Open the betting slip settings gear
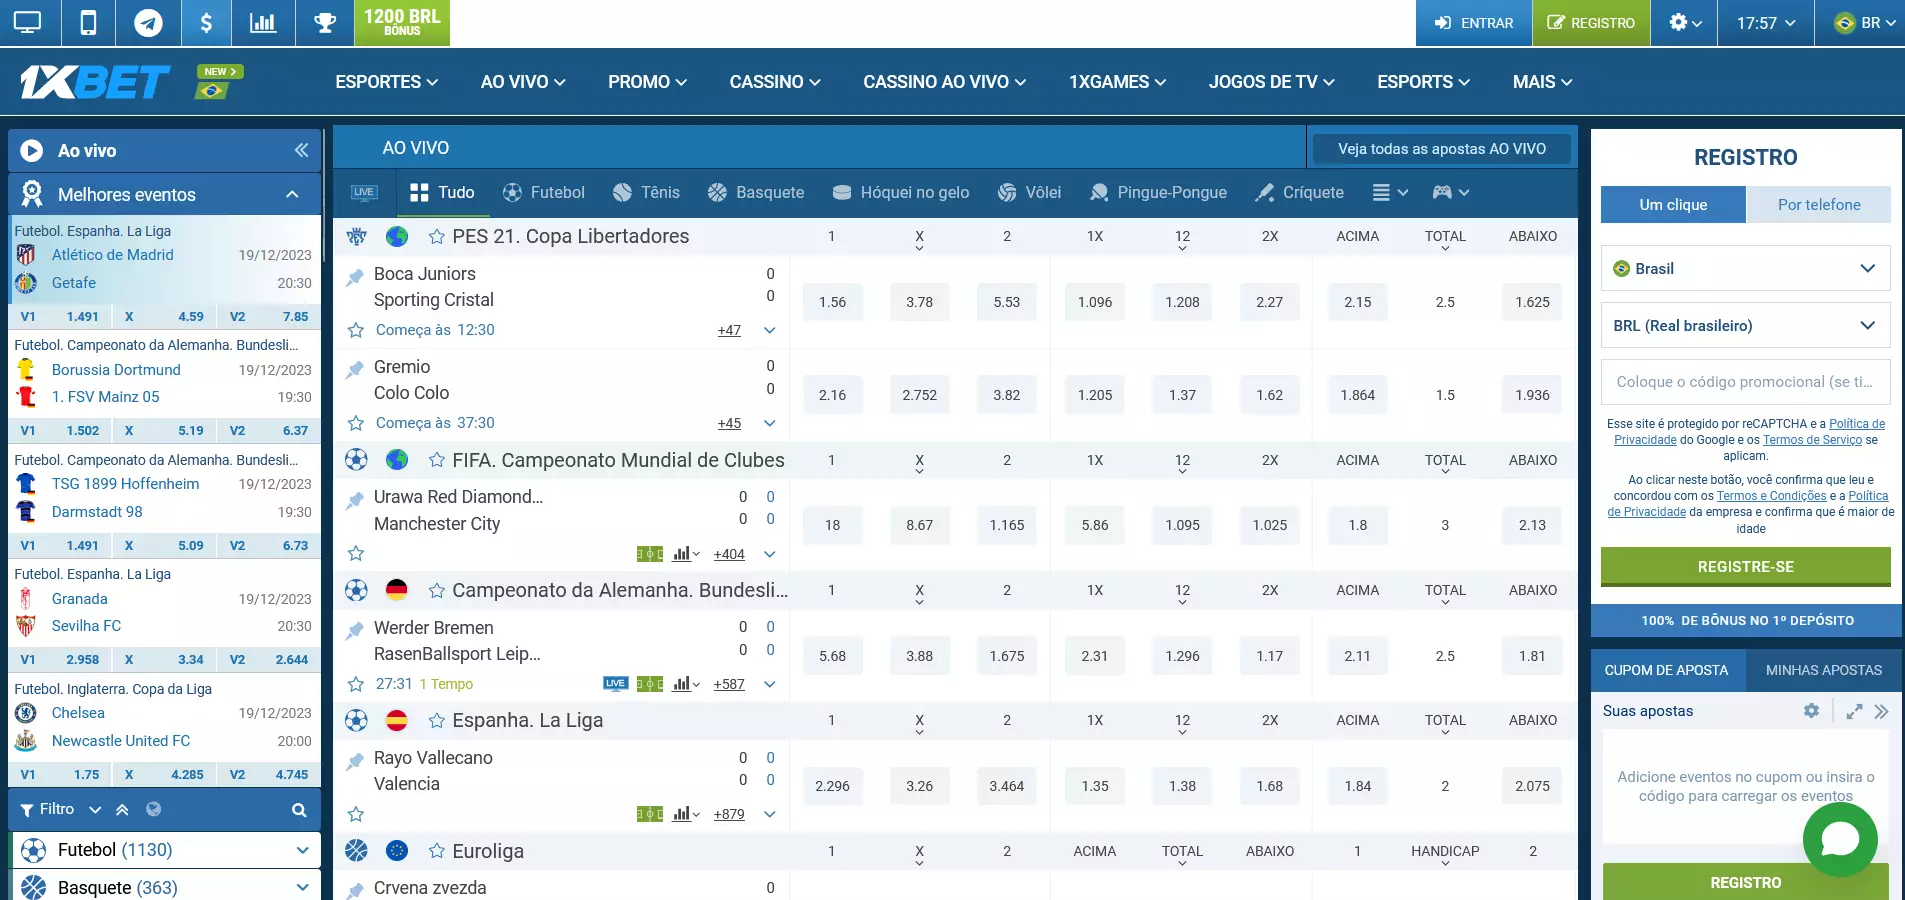 (1811, 711)
